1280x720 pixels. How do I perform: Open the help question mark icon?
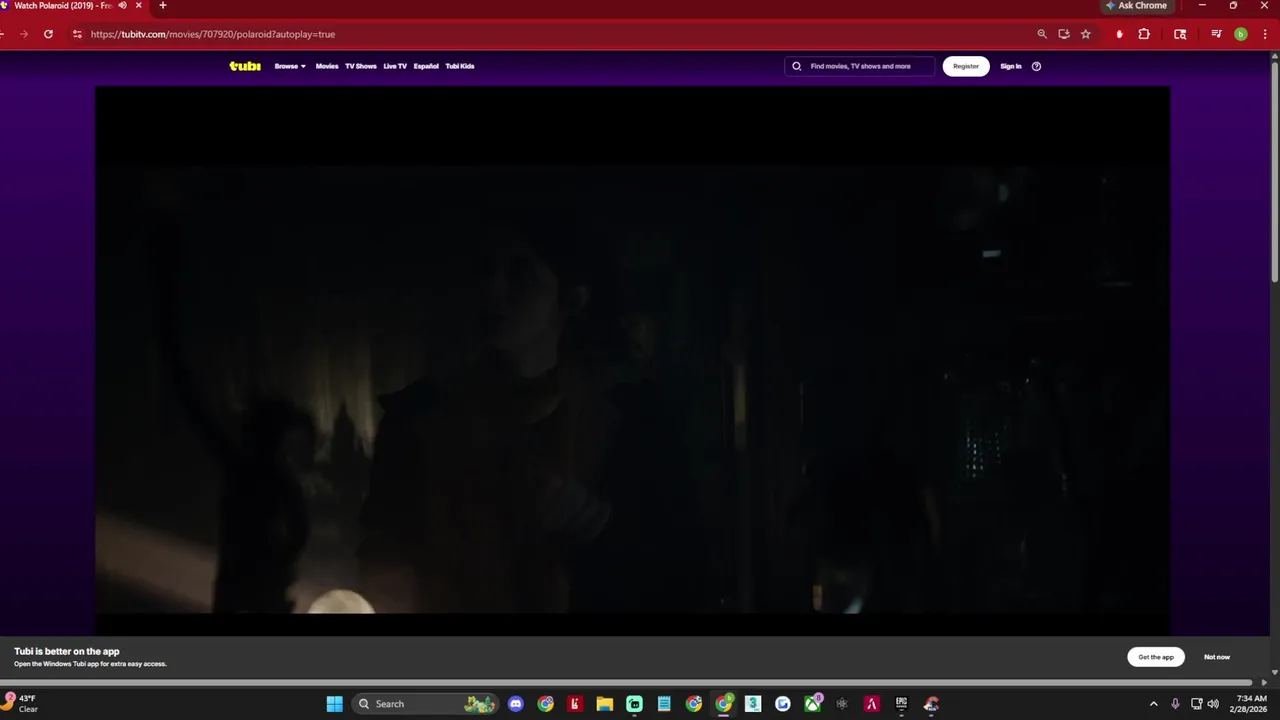point(1036,66)
